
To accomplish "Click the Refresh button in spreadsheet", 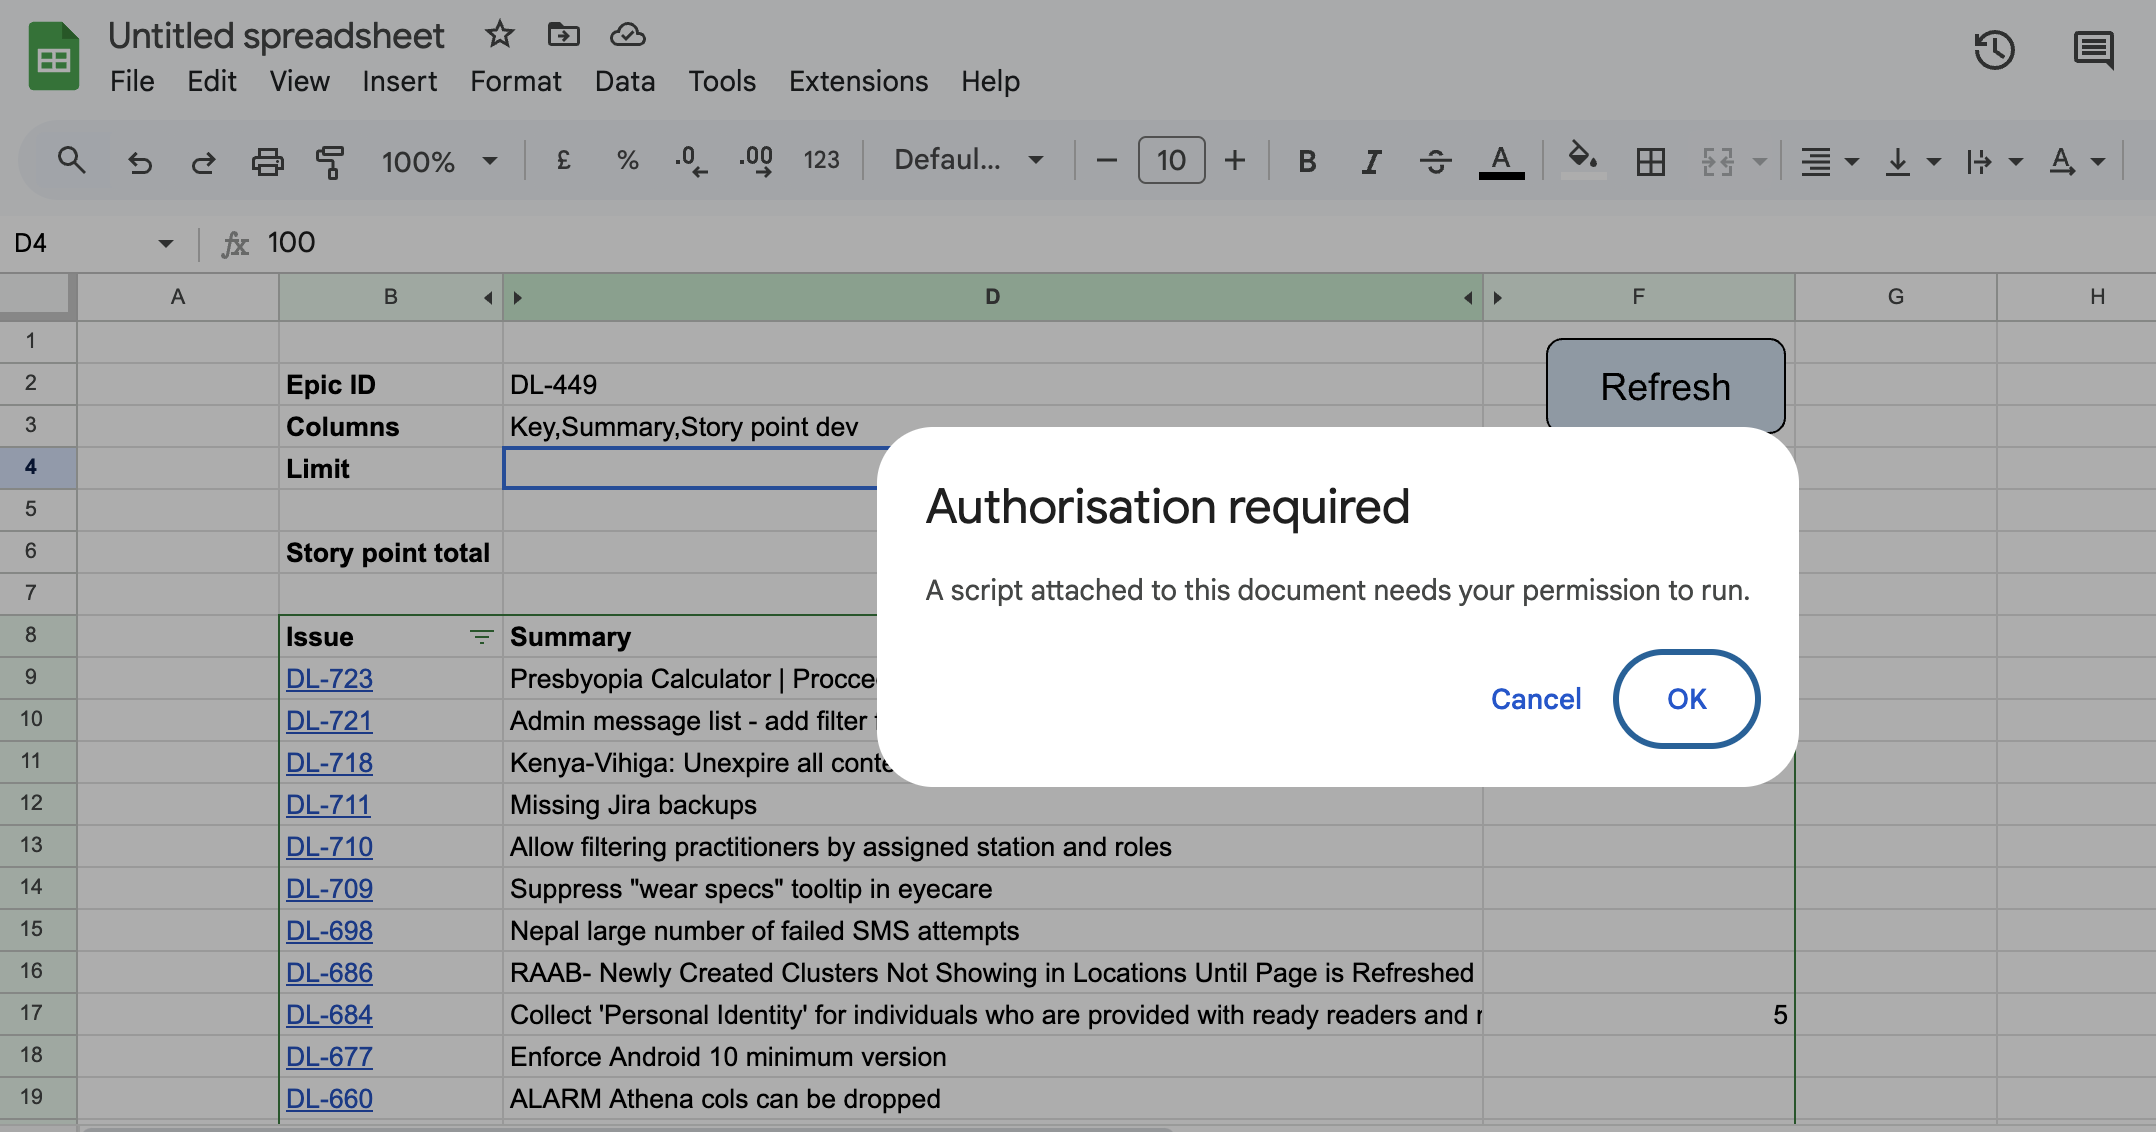I will [x=1664, y=385].
